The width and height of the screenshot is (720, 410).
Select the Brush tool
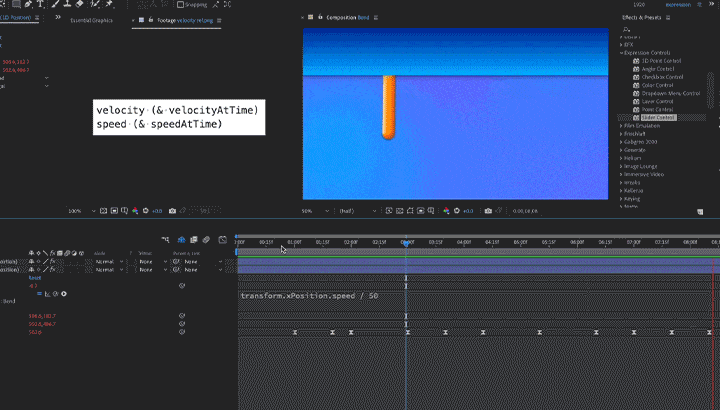coord(56,4)
